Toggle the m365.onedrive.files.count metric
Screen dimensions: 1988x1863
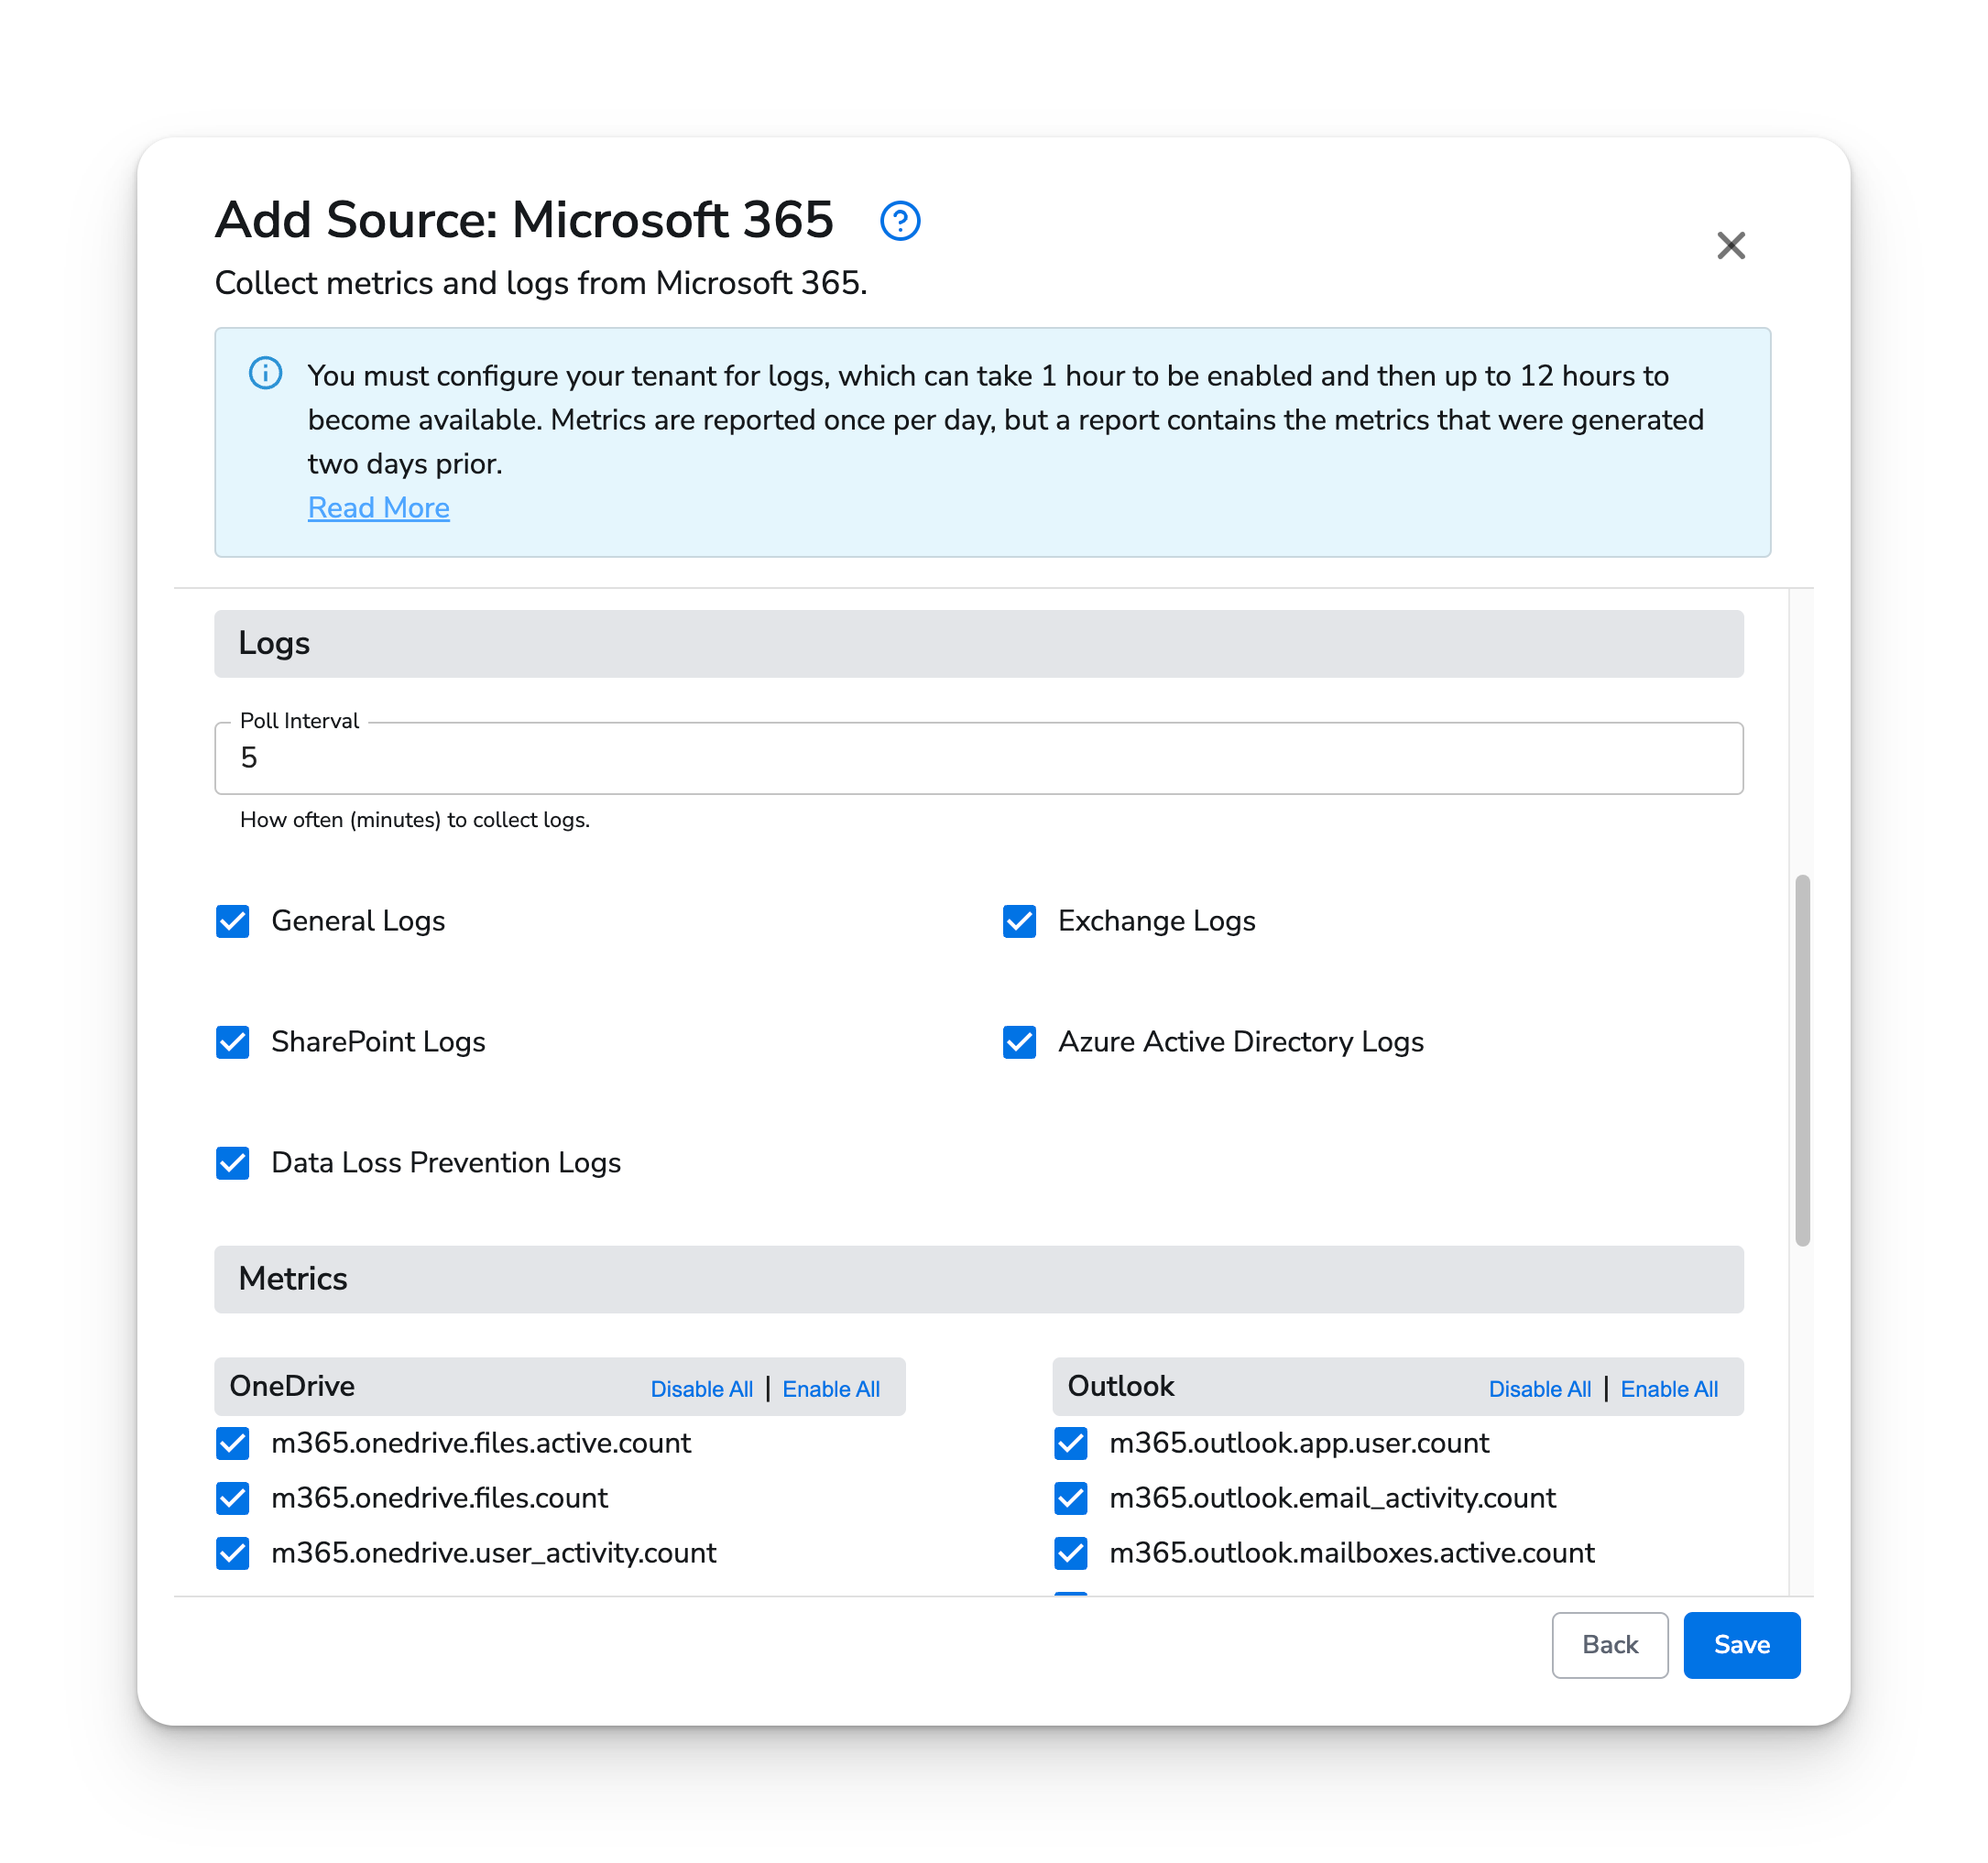coord(232,1498)
